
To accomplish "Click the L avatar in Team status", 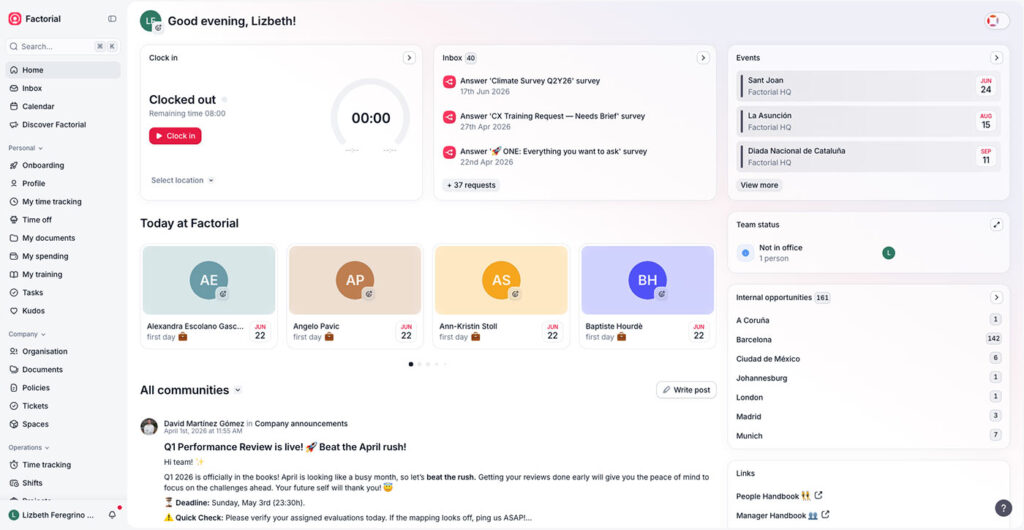I will click(888, 253).
